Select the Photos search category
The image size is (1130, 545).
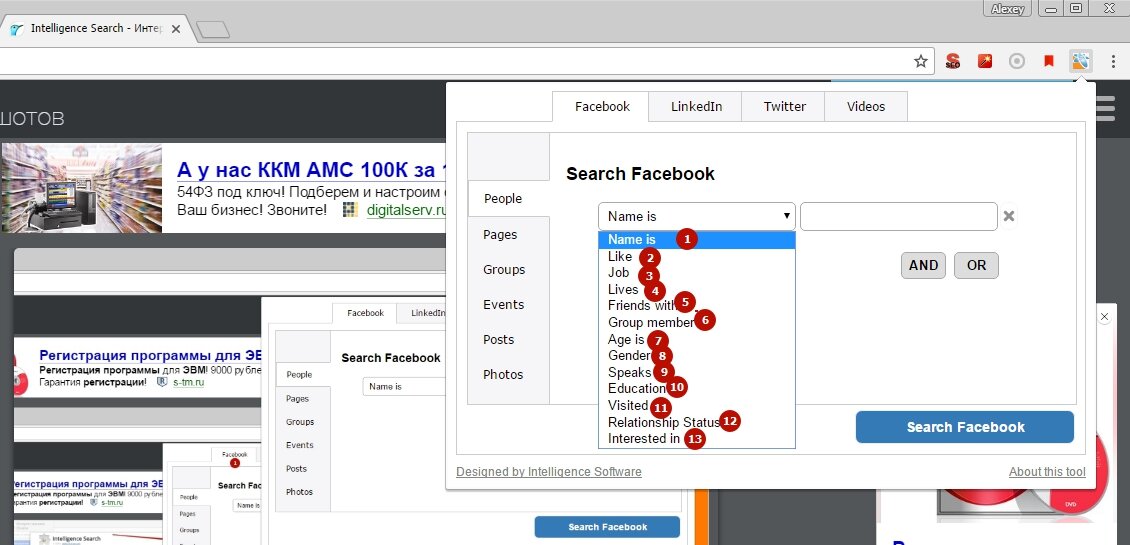(508, 374)
